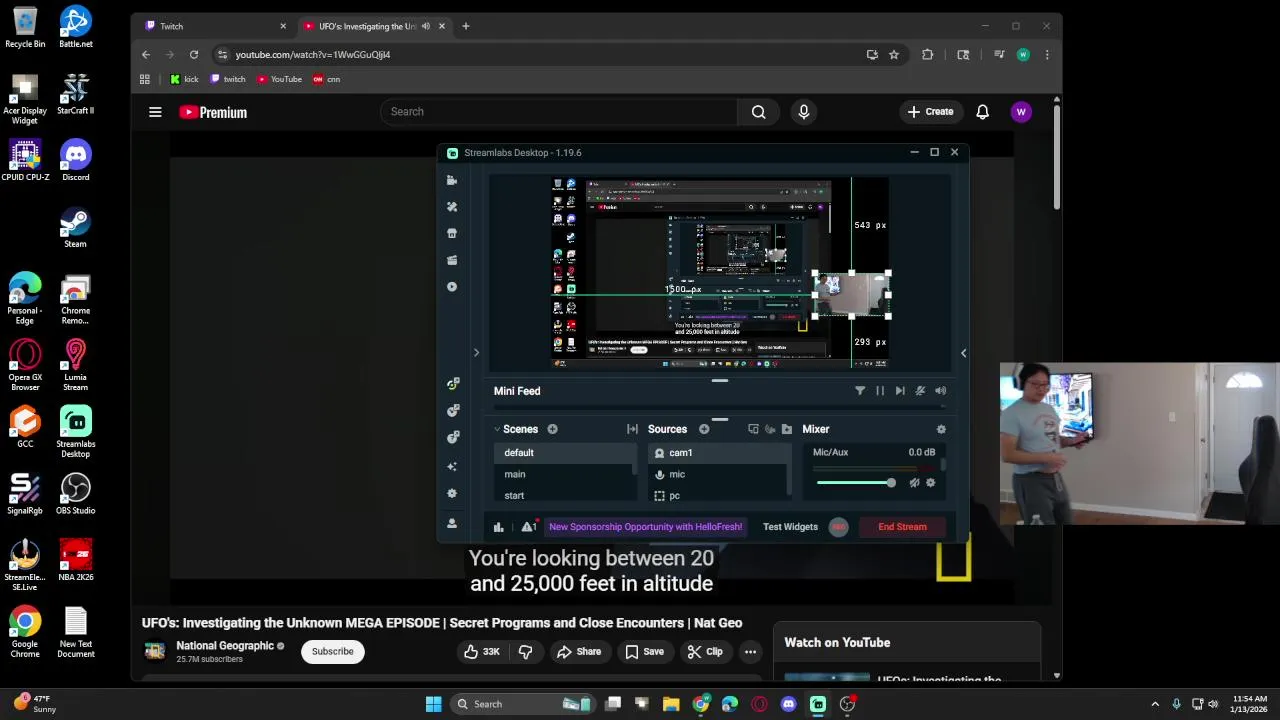This screenshot has width=1280, height=720.
Task: Open Streamlabs settings gear in sidebar
Action: 452,493
